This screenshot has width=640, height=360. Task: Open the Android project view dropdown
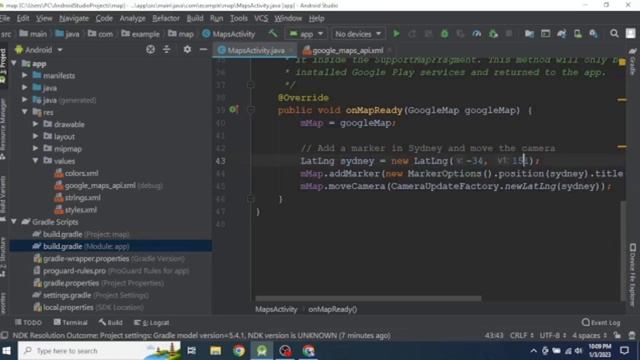tap(39, 50)
